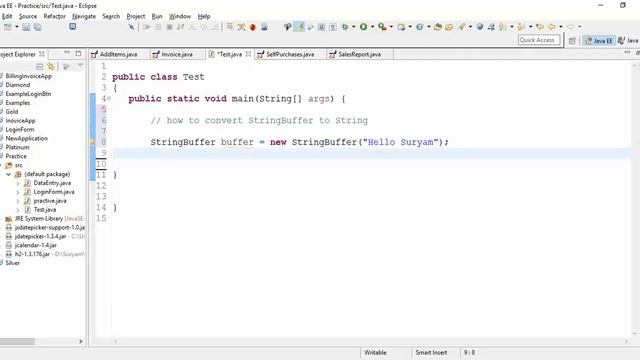Viewport: 640px width, 360px height.
Task: Open the Project menu
Action: pyautogui.click(x=136, y=16)
